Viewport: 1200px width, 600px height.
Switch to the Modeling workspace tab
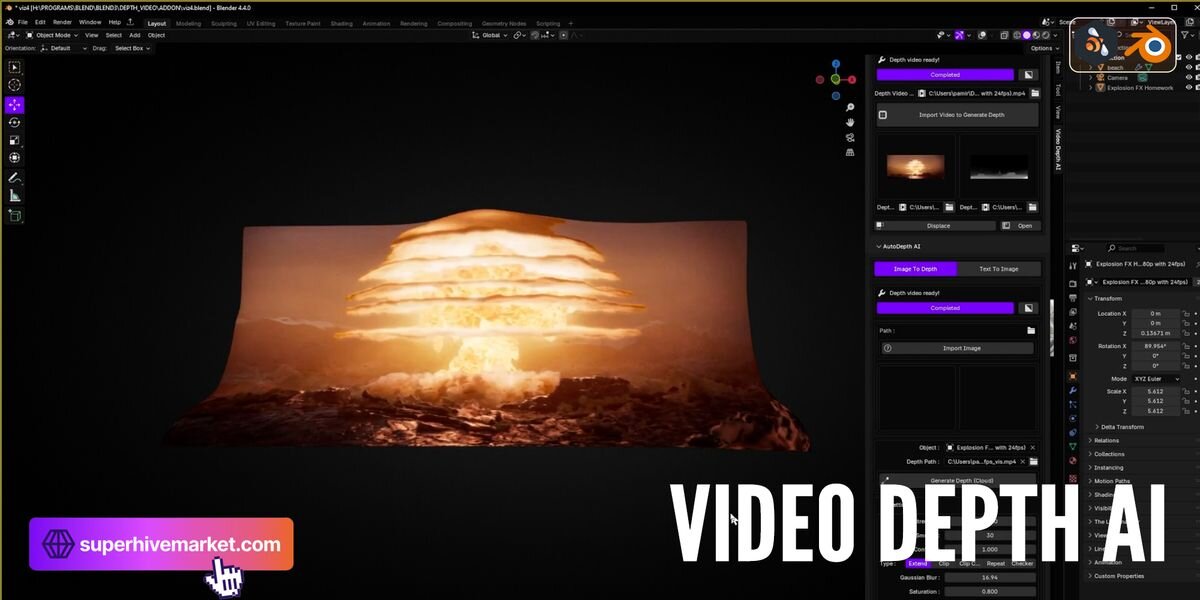[x=188, y=23]
